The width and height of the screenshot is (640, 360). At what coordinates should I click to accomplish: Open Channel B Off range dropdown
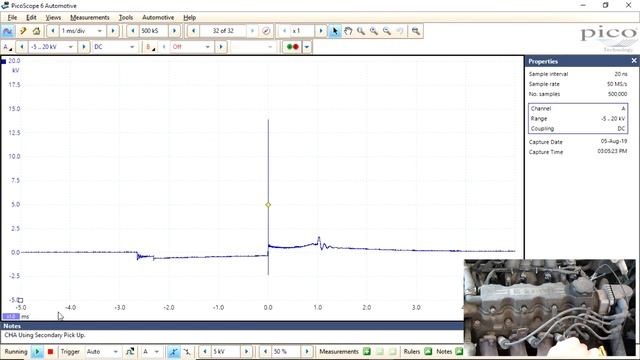(207, 47)
